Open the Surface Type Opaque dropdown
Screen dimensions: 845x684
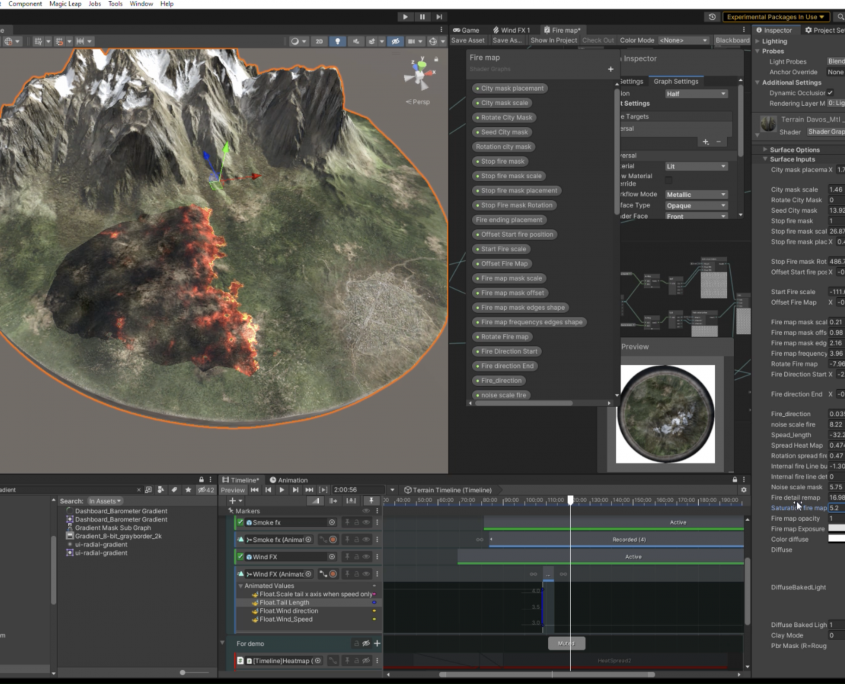[x=696, y=205]
